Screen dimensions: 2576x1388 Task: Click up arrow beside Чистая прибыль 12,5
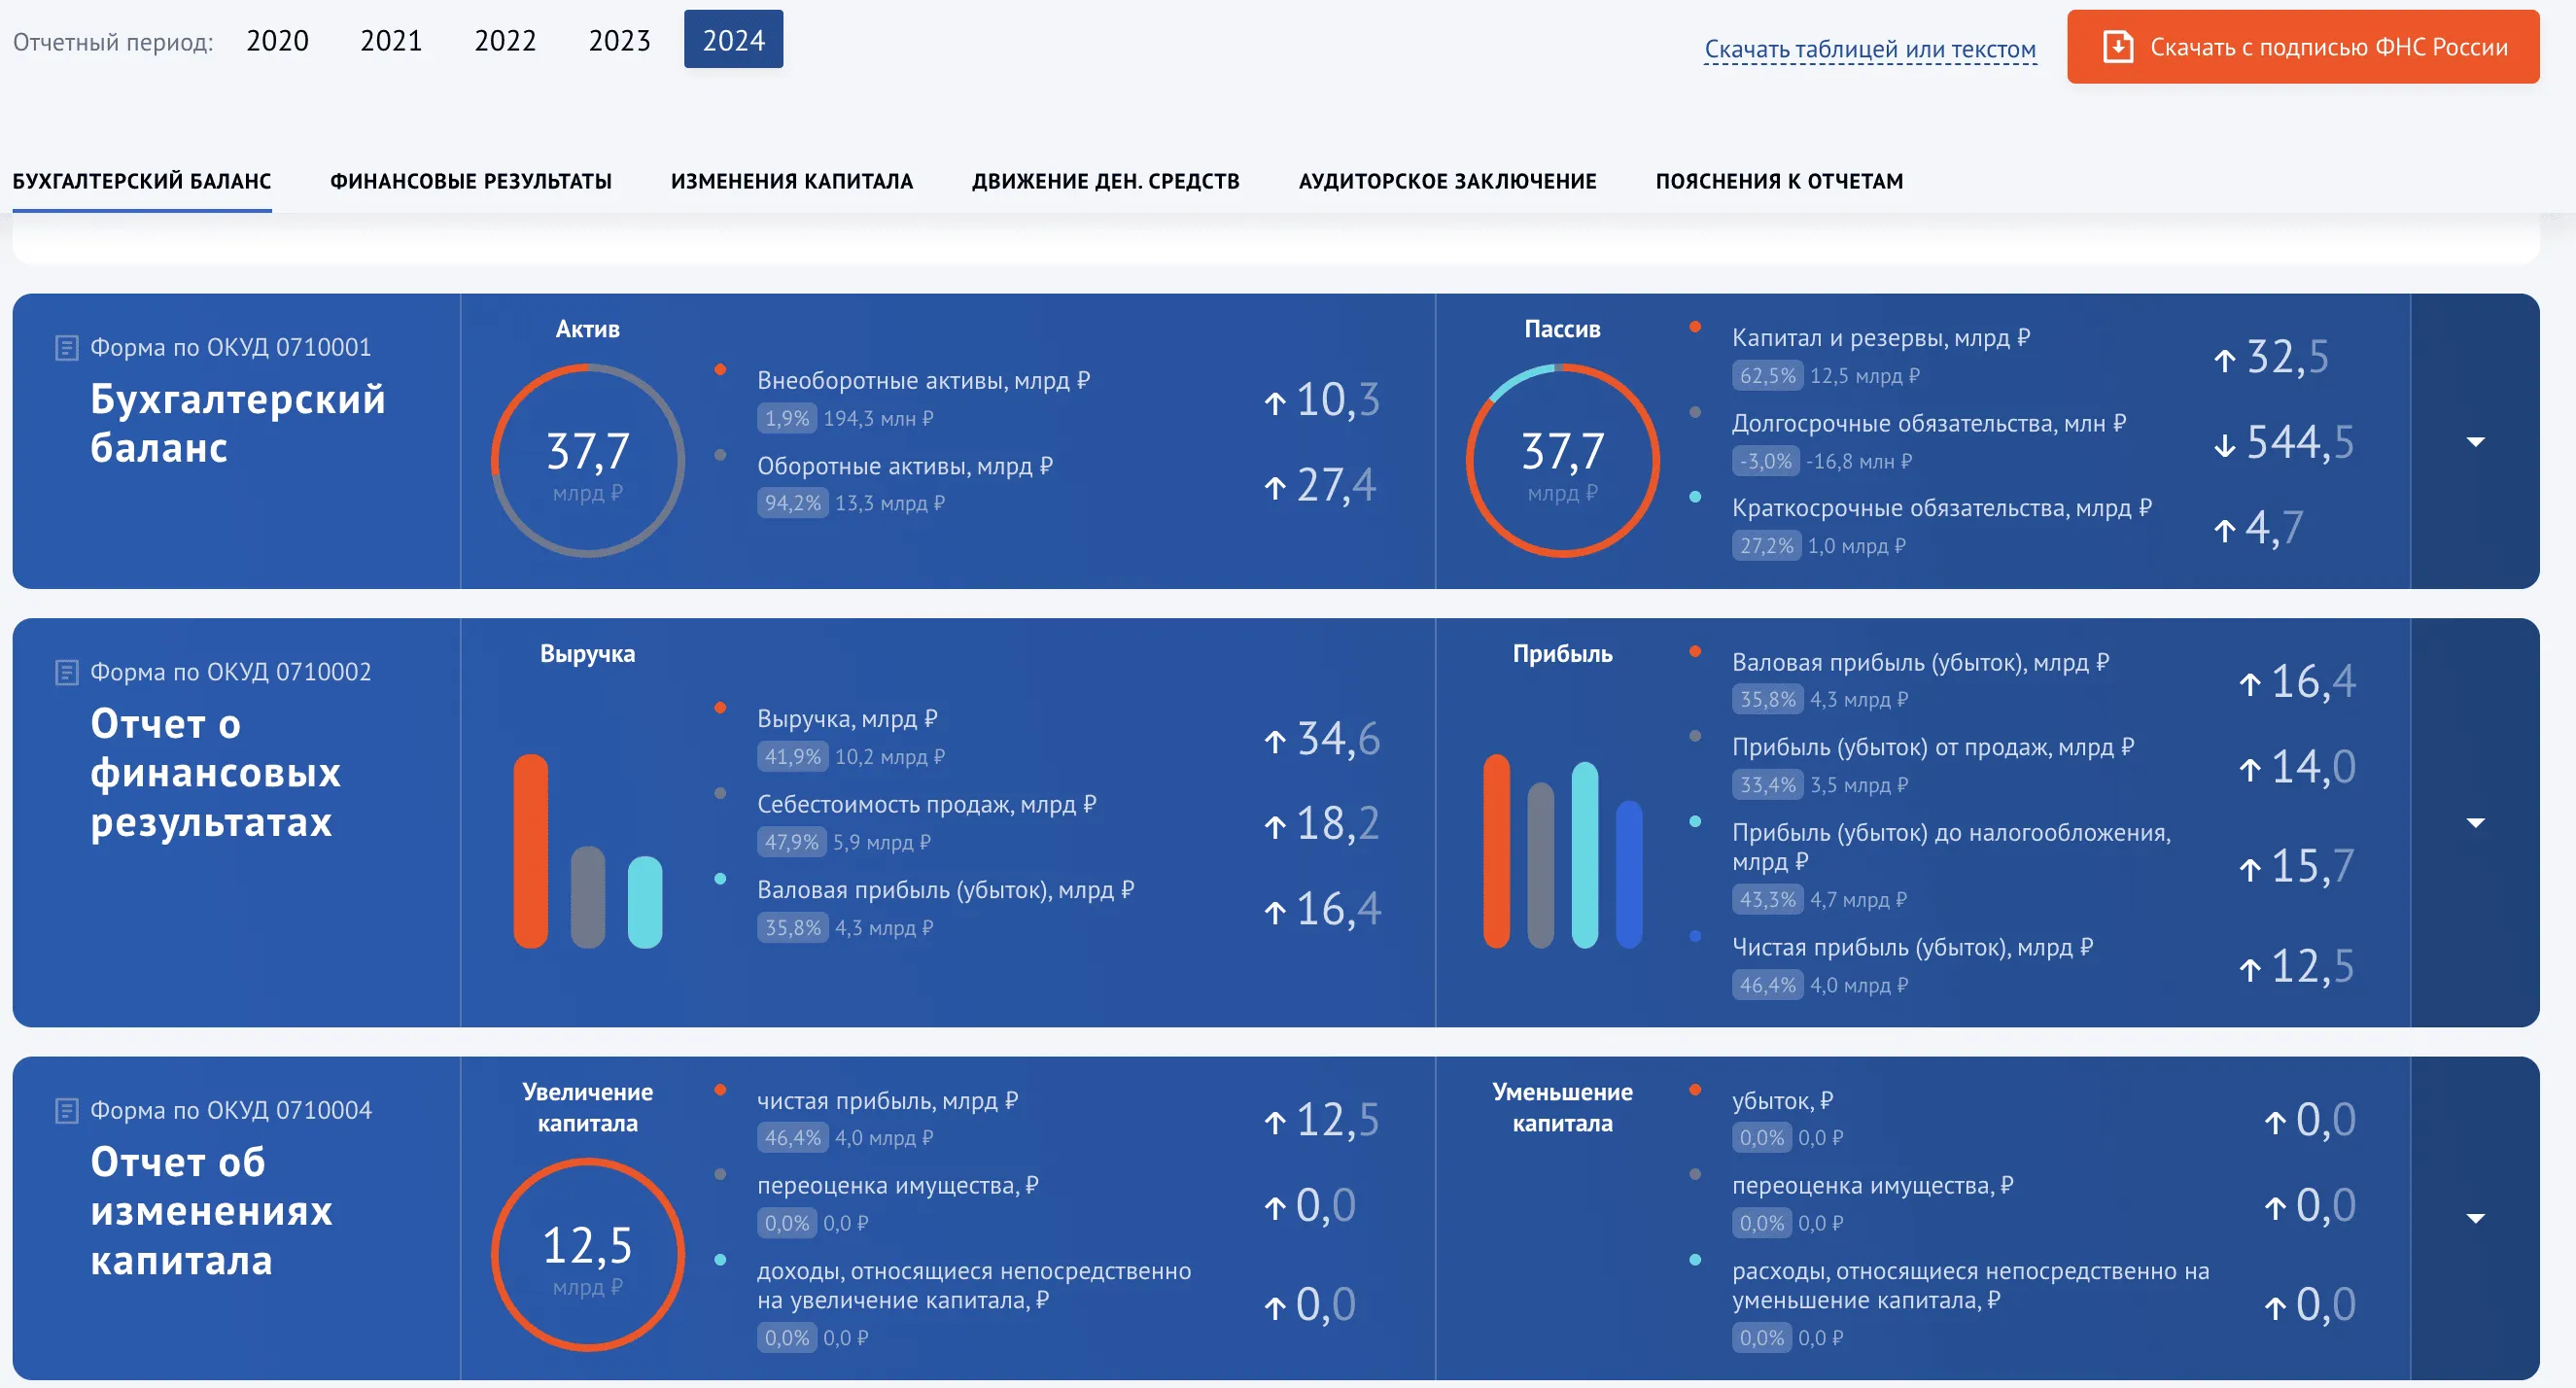tap(2250, 969)
